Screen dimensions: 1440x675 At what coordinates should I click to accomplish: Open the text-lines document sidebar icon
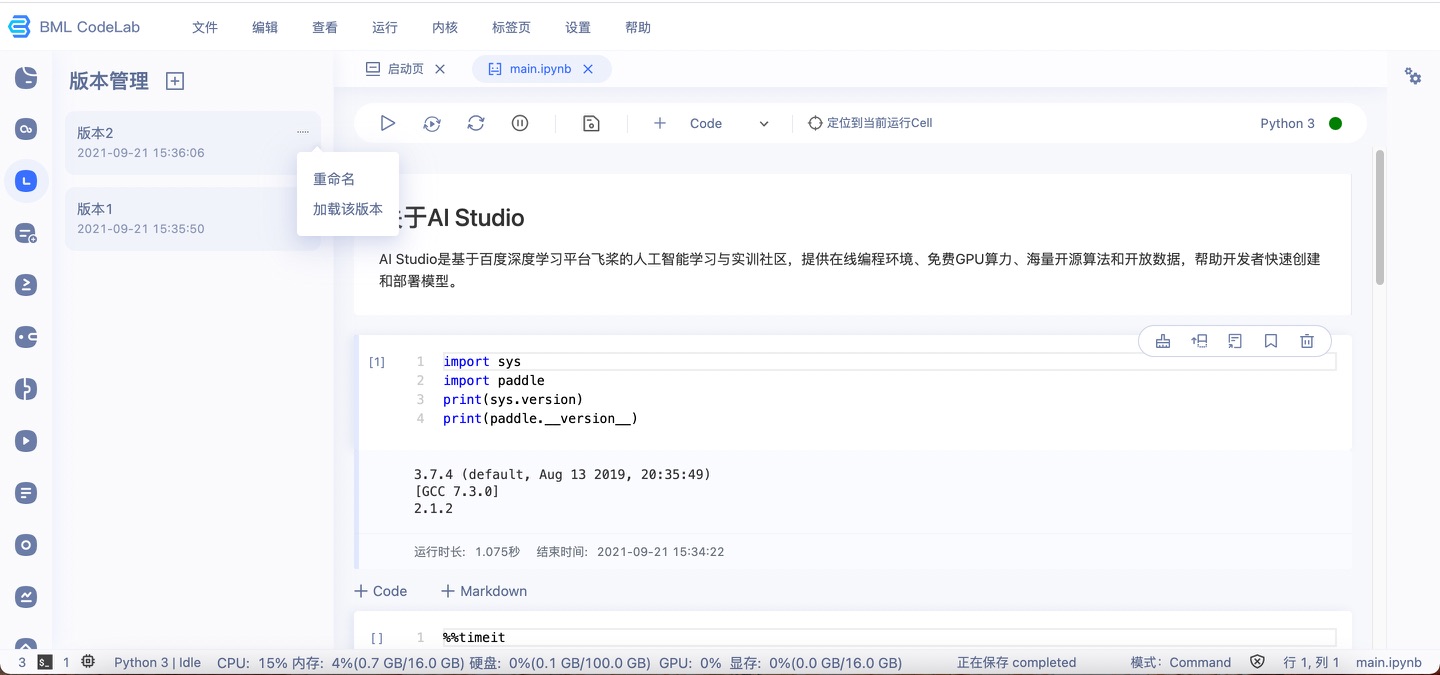click(x=26, y=493)
